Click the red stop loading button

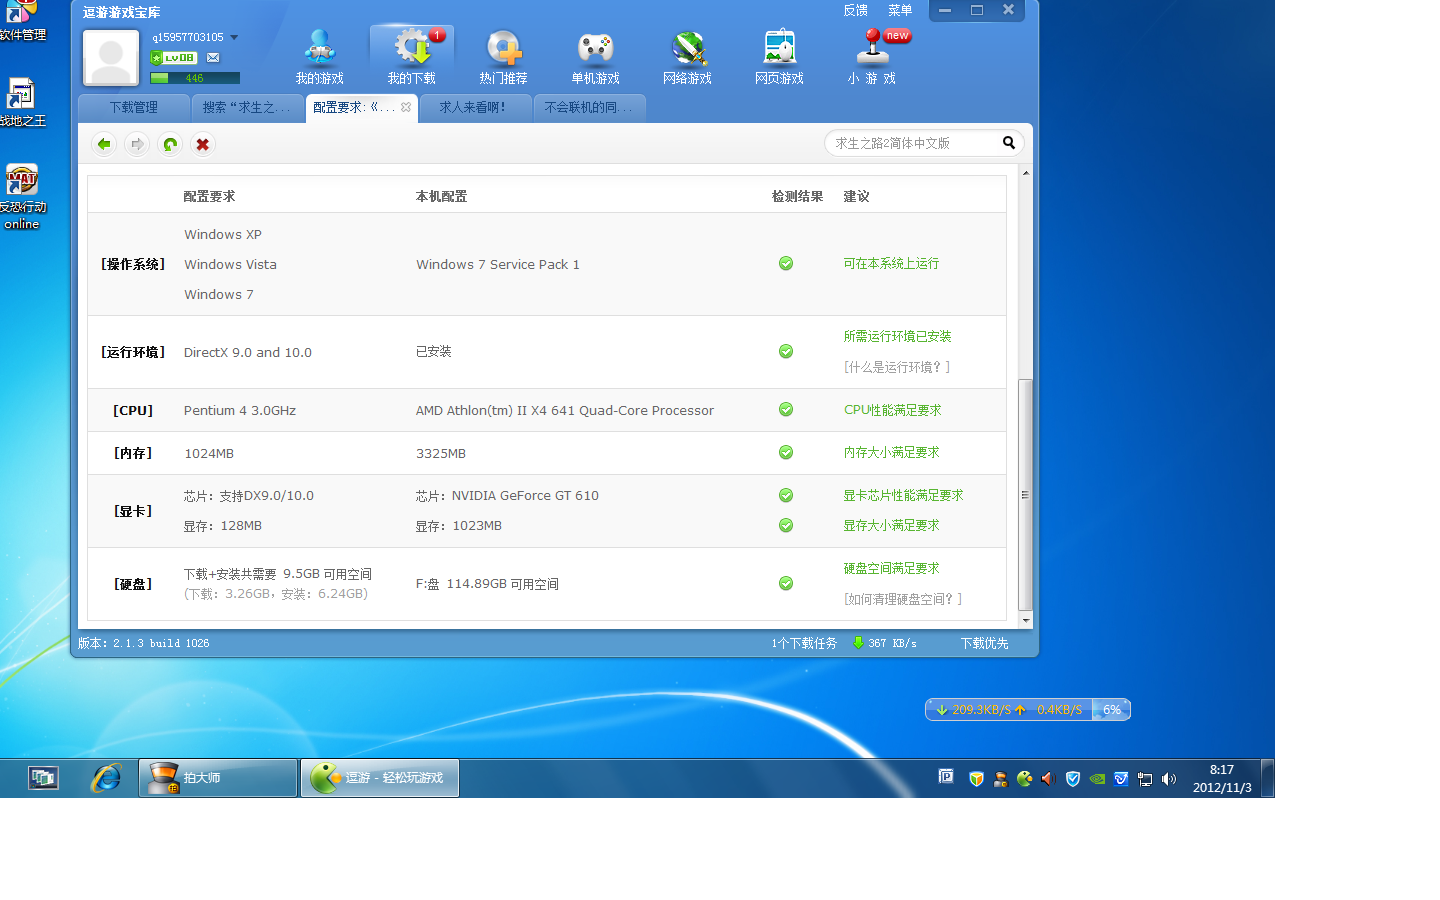coord(203,144)
